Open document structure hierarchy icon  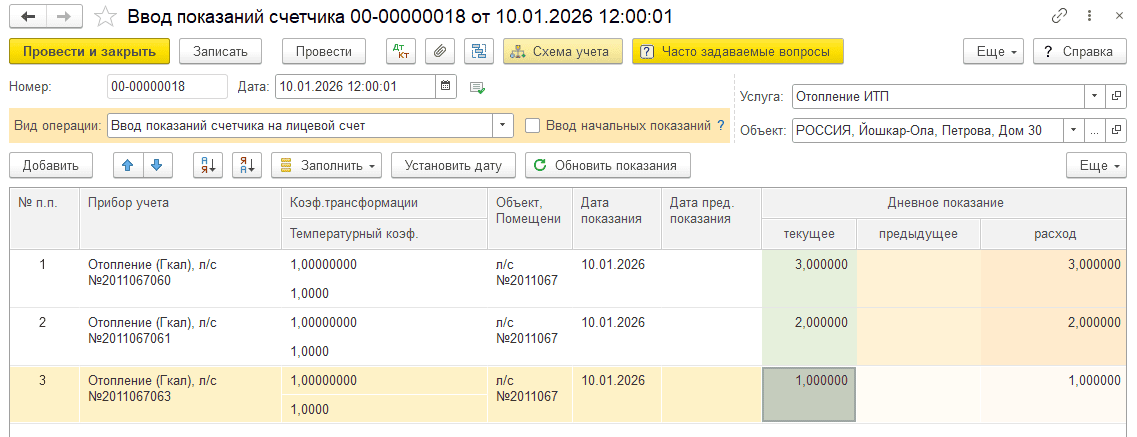pyautogui.click(x=478, y=51)
